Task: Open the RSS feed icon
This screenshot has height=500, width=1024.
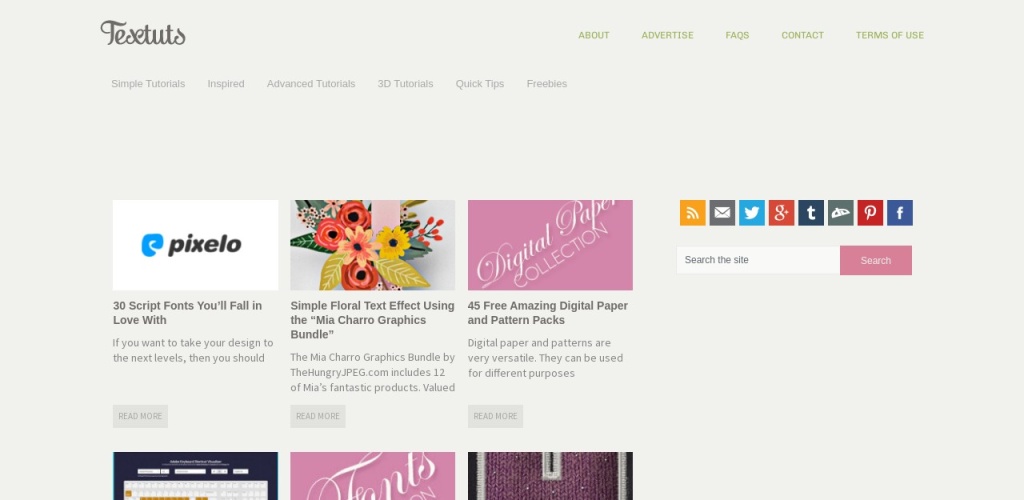Action: pos(692,213)
